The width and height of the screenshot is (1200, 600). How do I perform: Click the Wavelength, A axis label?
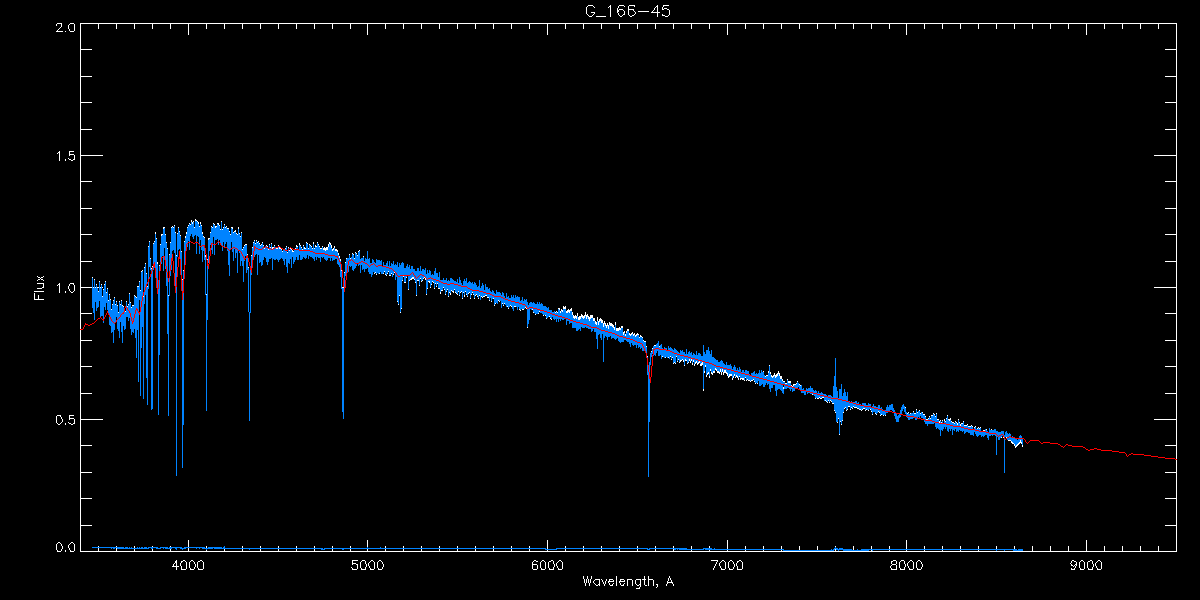(x=628, y=581)
